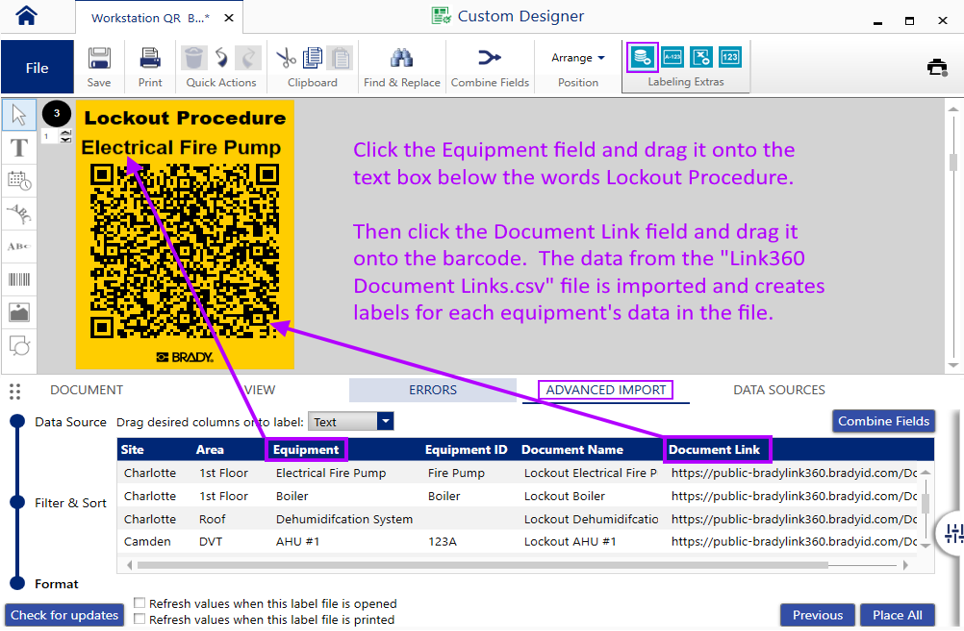Image resolution: width=964 pixels, height=631 pixels.
Task: Open the label count stepper control
Action: point(58,135)
